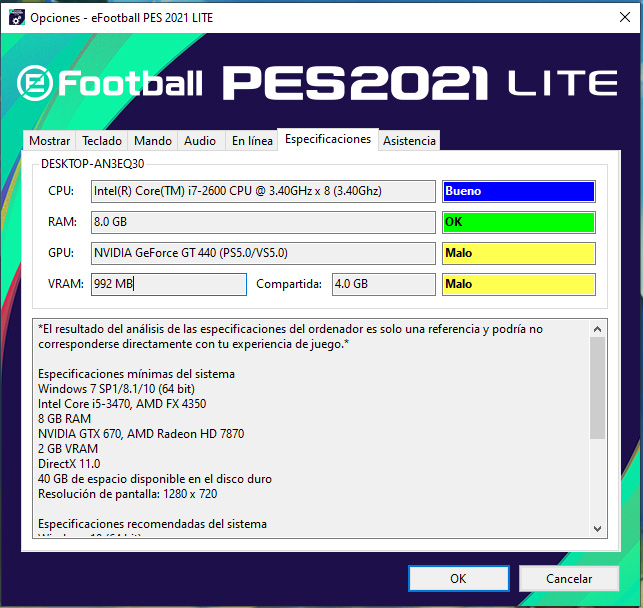Switch to the Mostrar tab
This screenshot has height=608, width=643.
coord(50,141)
